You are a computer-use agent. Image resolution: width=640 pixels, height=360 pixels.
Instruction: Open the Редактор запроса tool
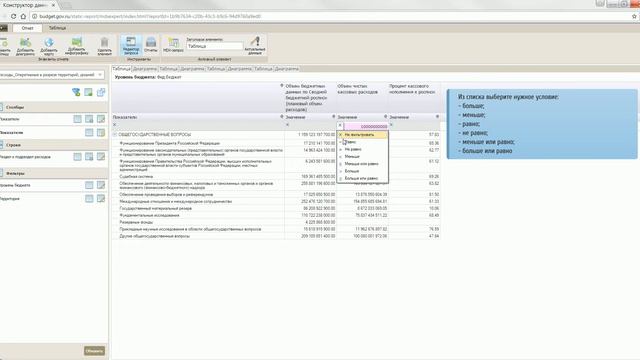pyautogui.click(x=131, y=45)
